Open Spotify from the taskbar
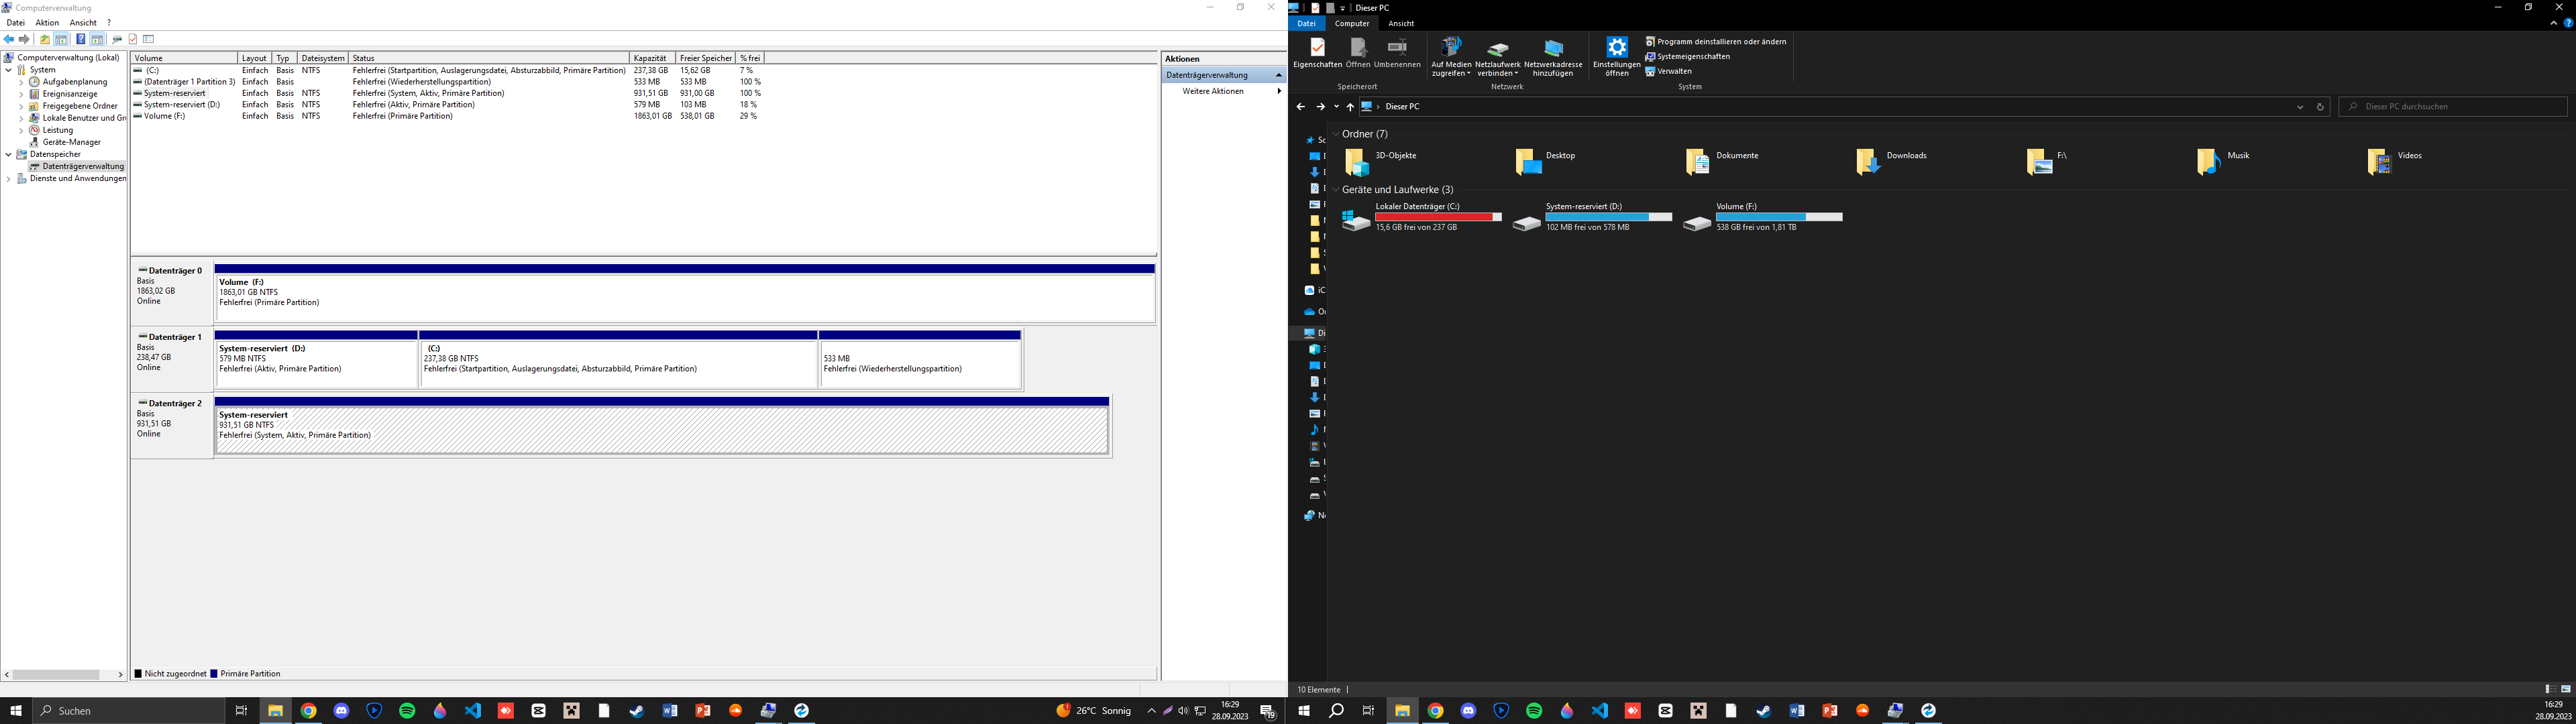 (407, 711)
